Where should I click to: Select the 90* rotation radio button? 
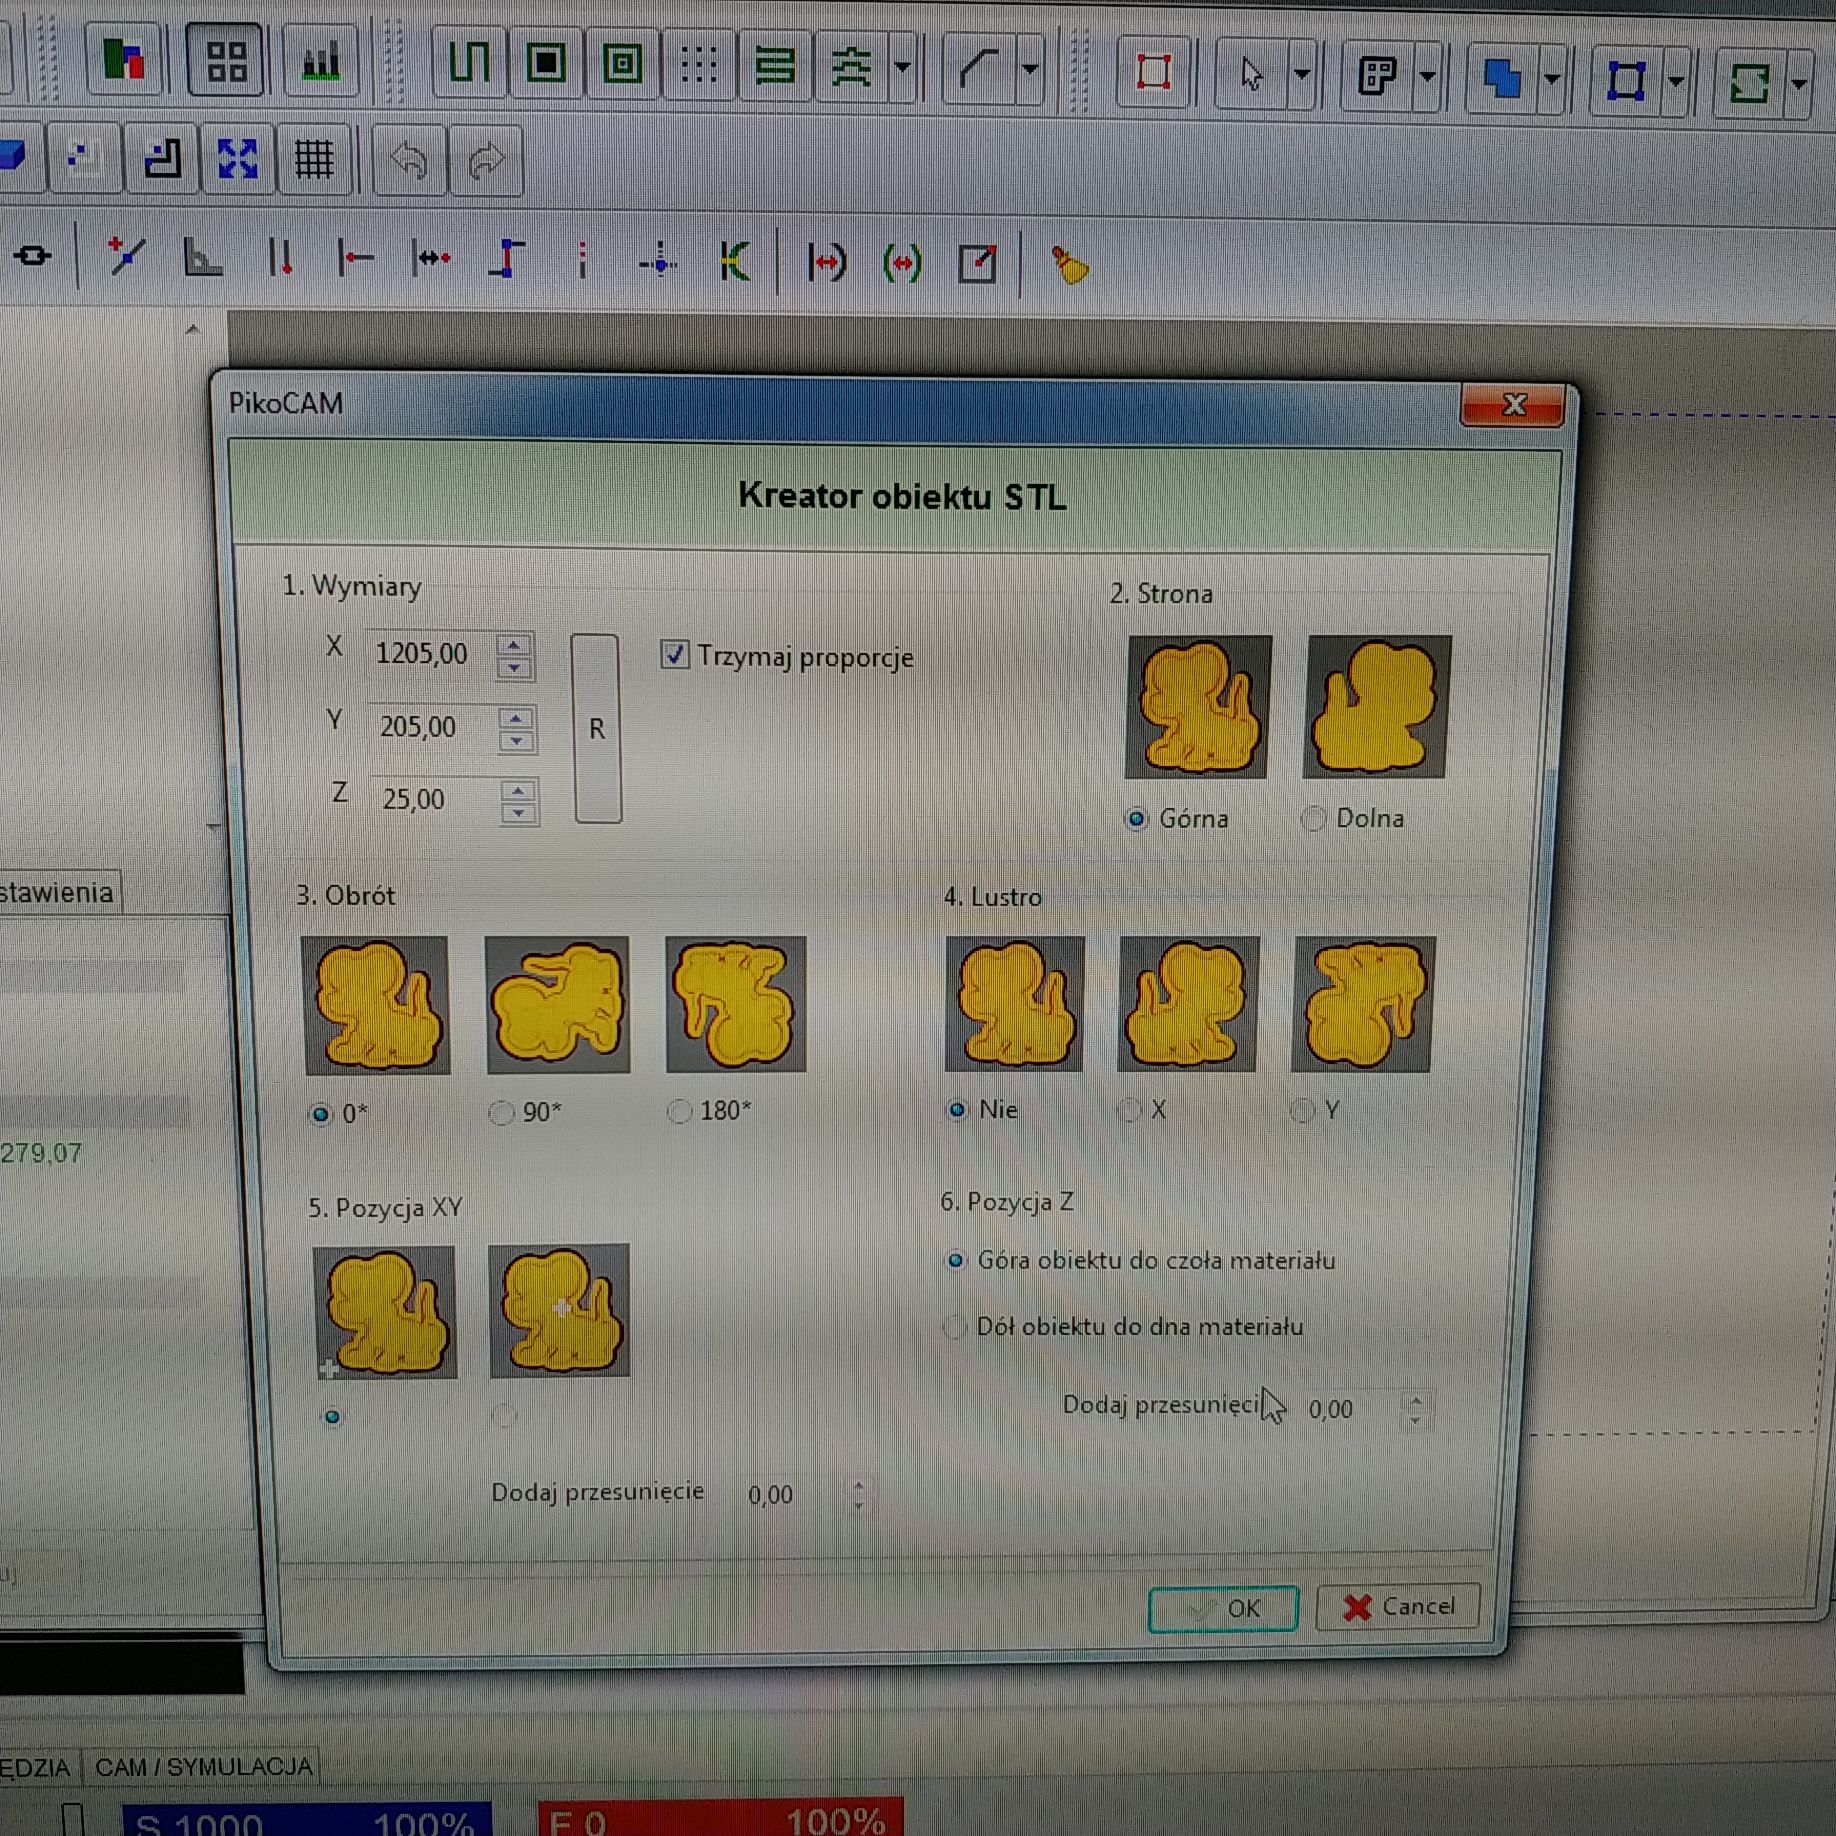pos(501,1112)
